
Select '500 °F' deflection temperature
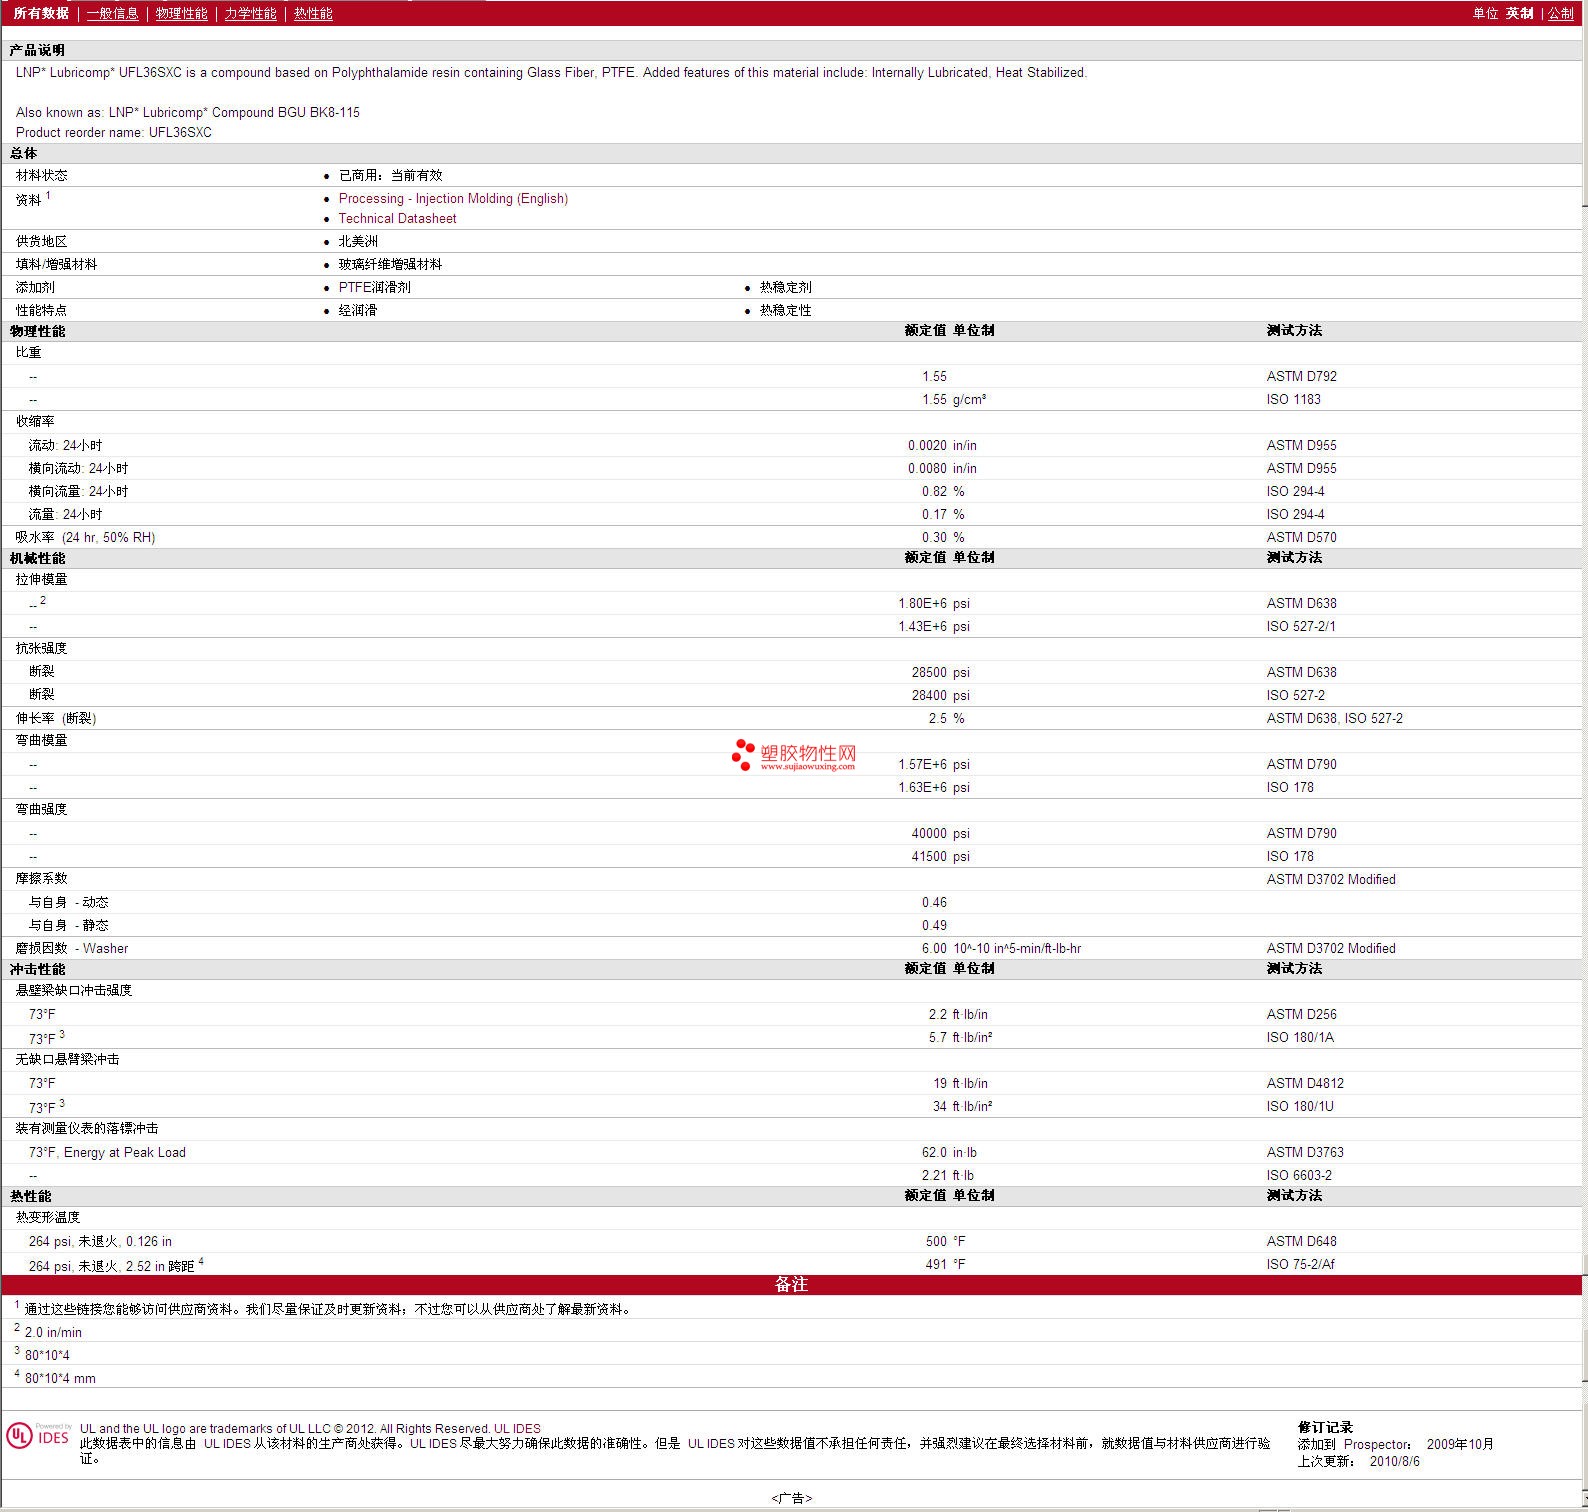tap(945, 1241)
